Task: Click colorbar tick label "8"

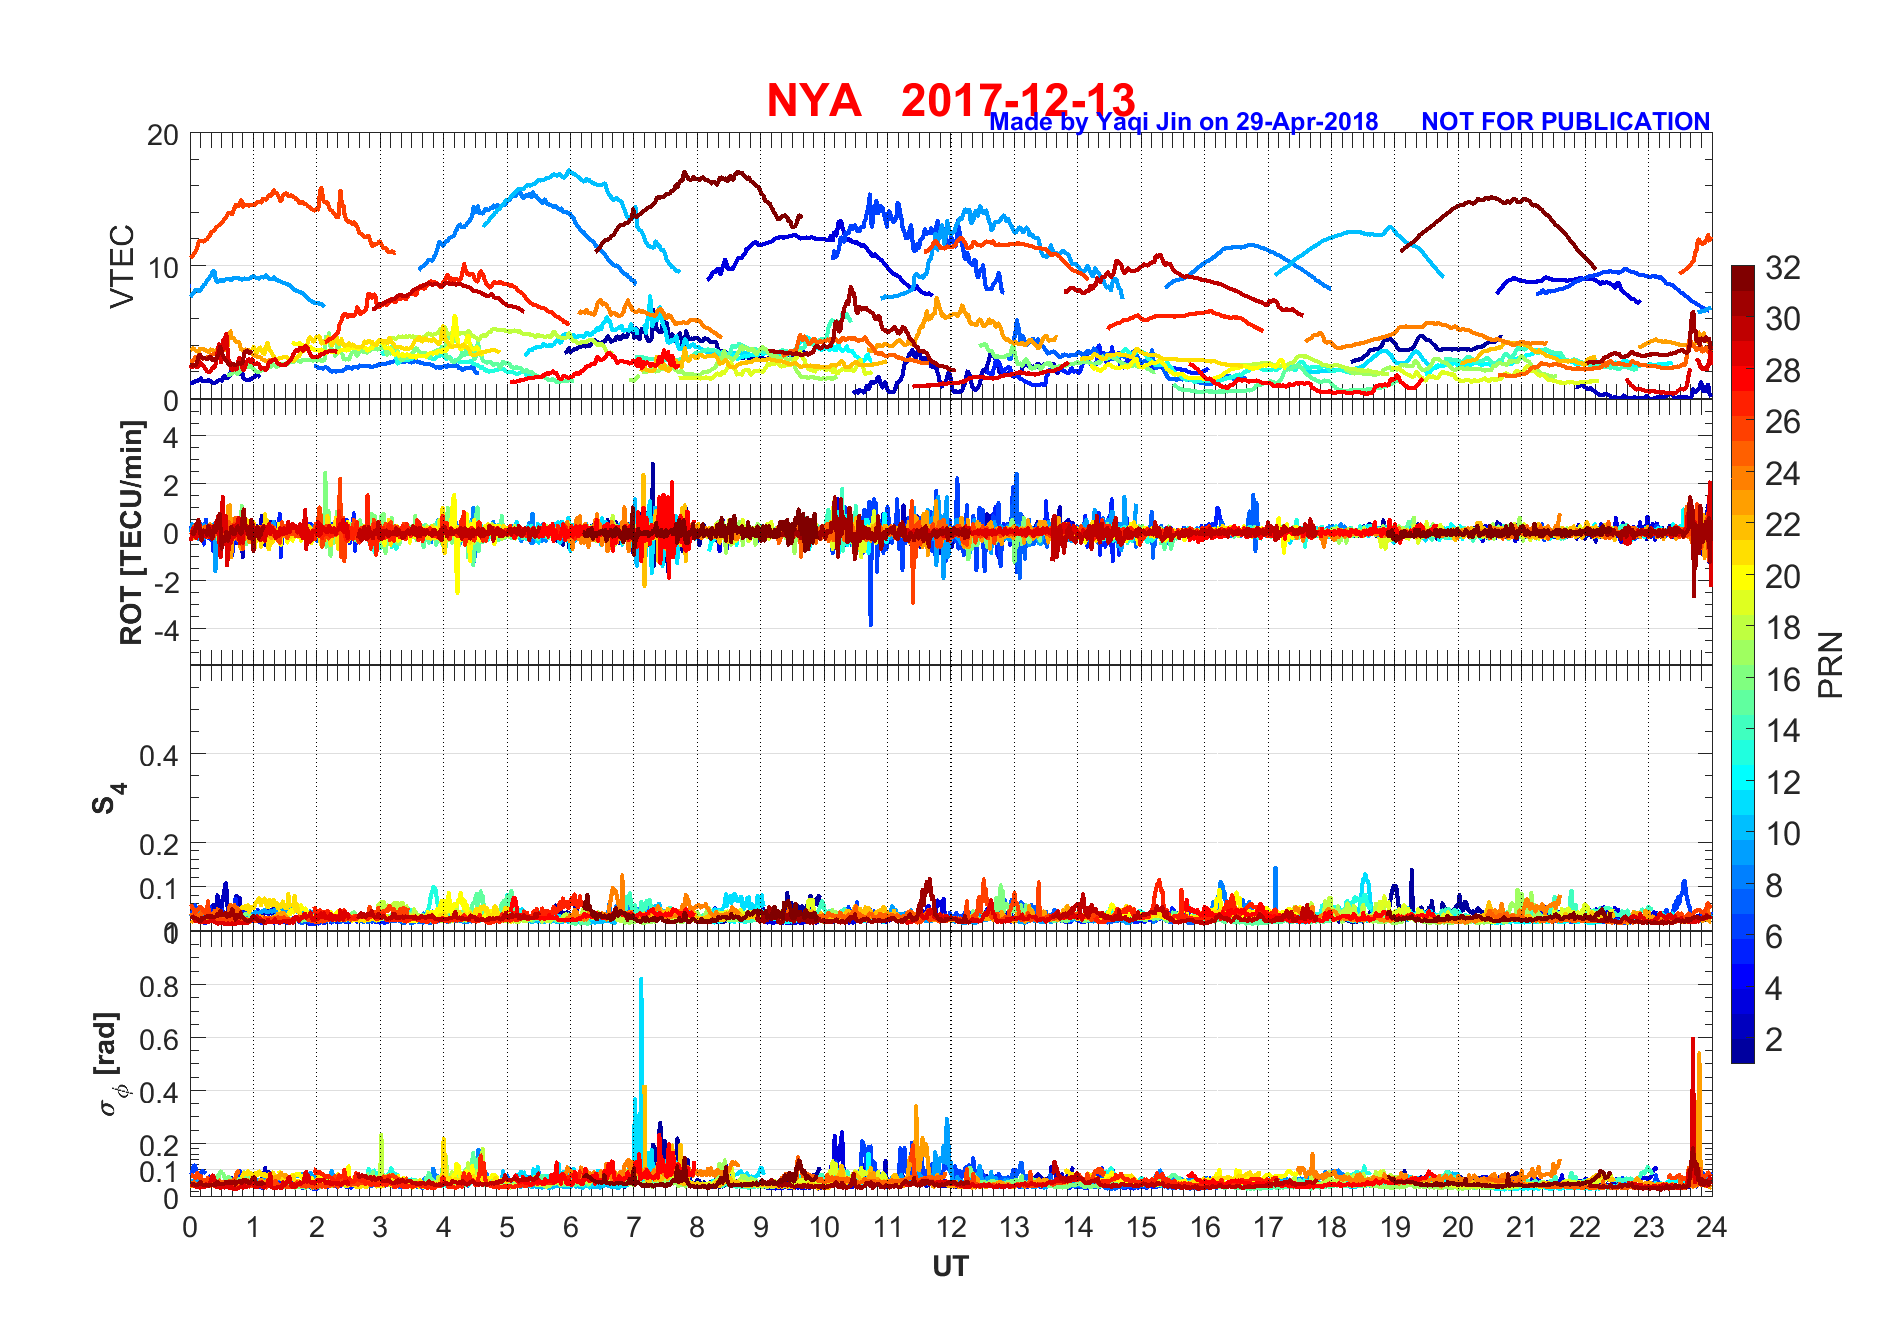Action: (1774, 885)
